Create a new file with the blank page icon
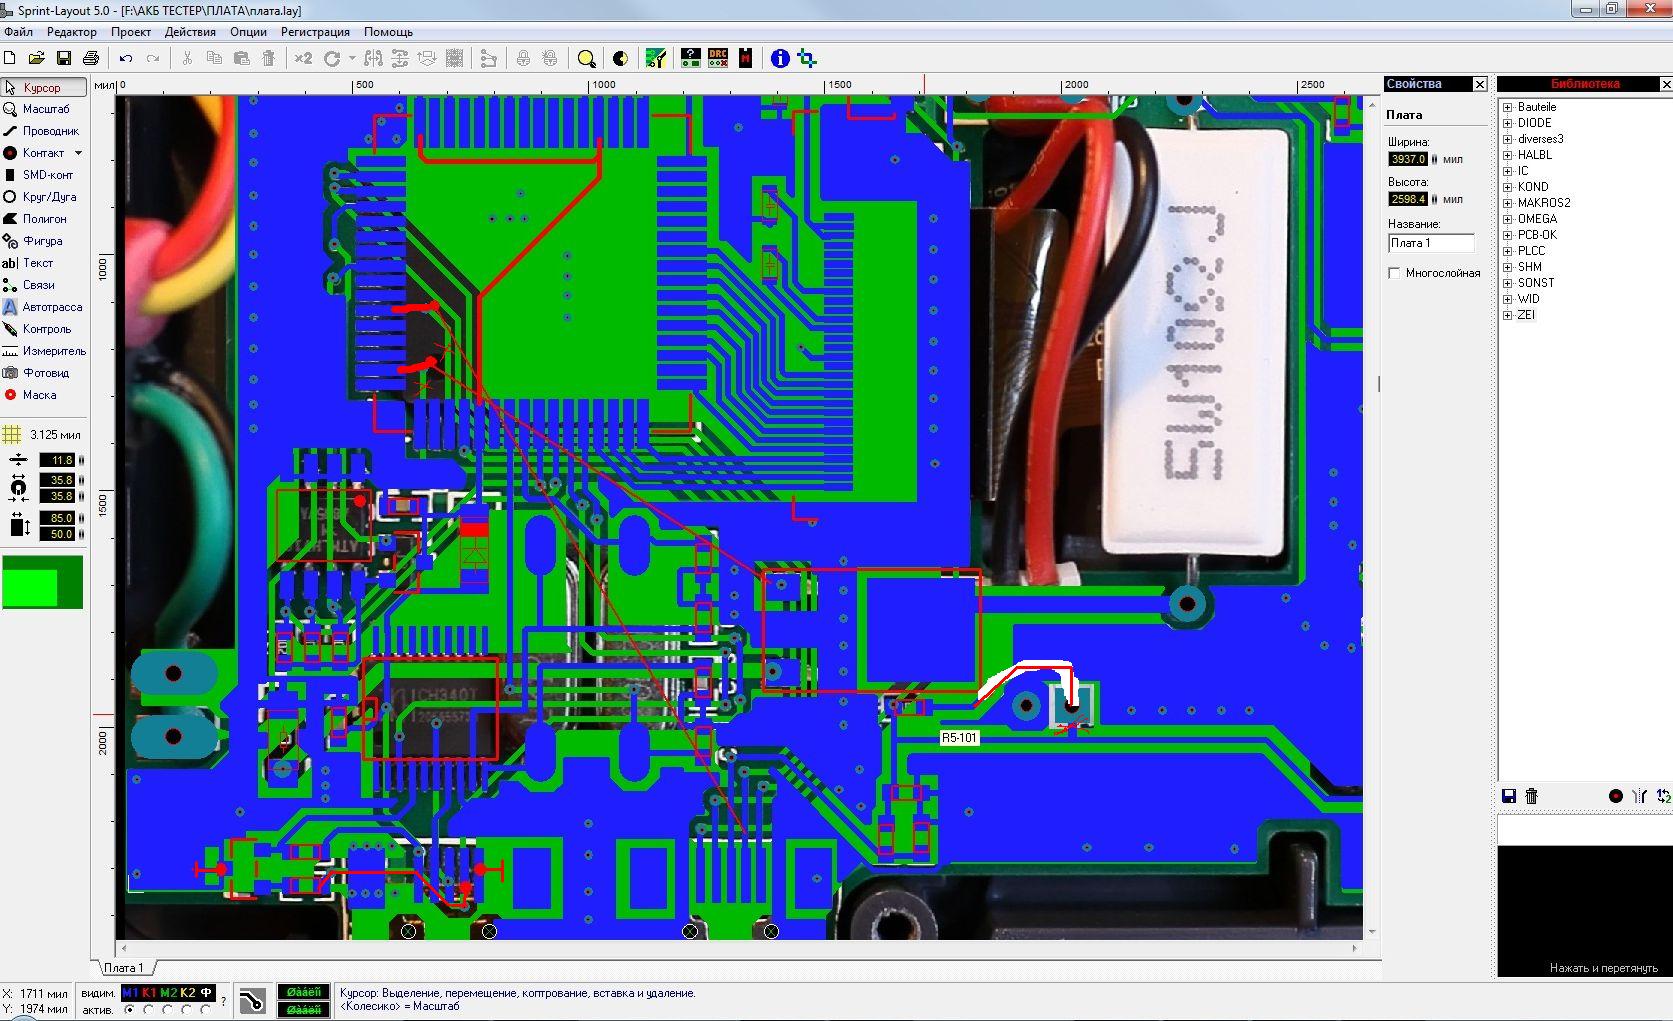This screenshot has width=1673, height=1021. point(10,59)
